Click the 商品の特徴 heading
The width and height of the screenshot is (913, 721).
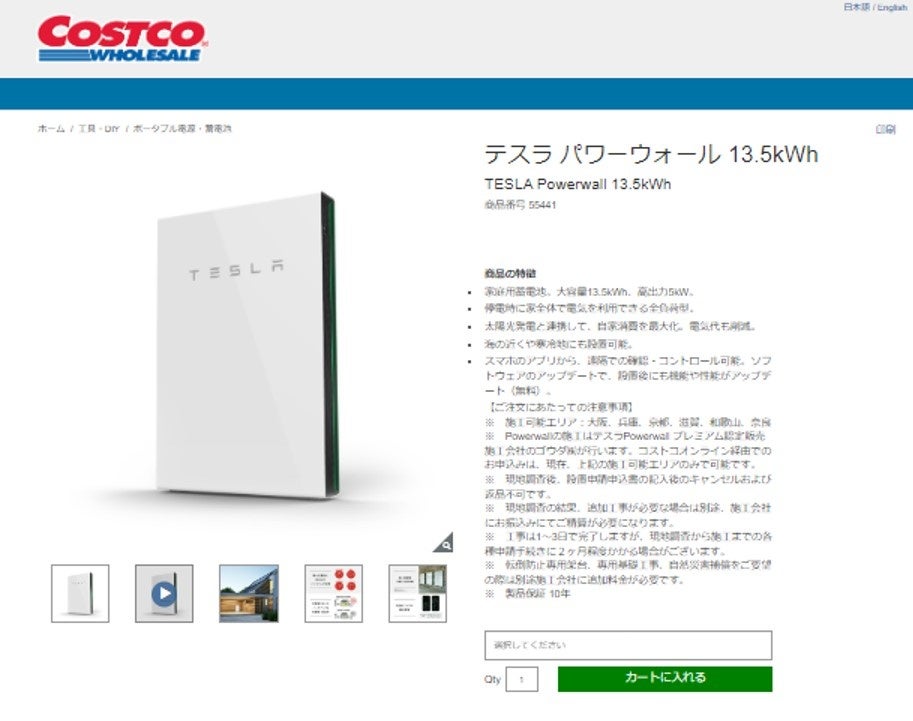pos(510,273)
